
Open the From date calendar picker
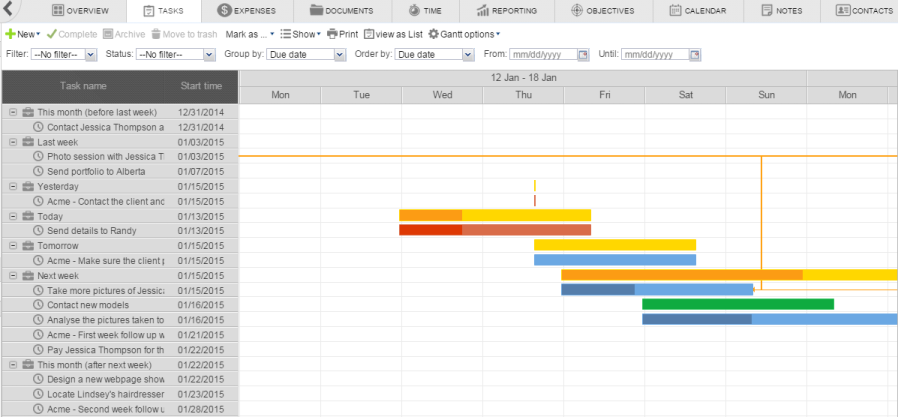click(x=583, y=54)
